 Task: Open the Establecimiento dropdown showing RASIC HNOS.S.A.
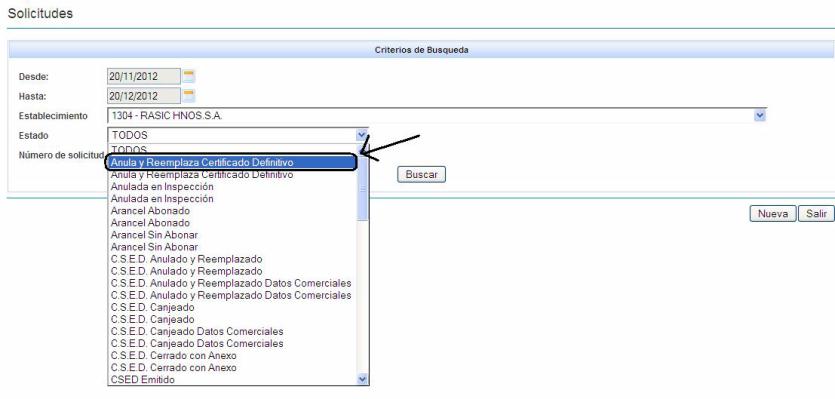437,116
